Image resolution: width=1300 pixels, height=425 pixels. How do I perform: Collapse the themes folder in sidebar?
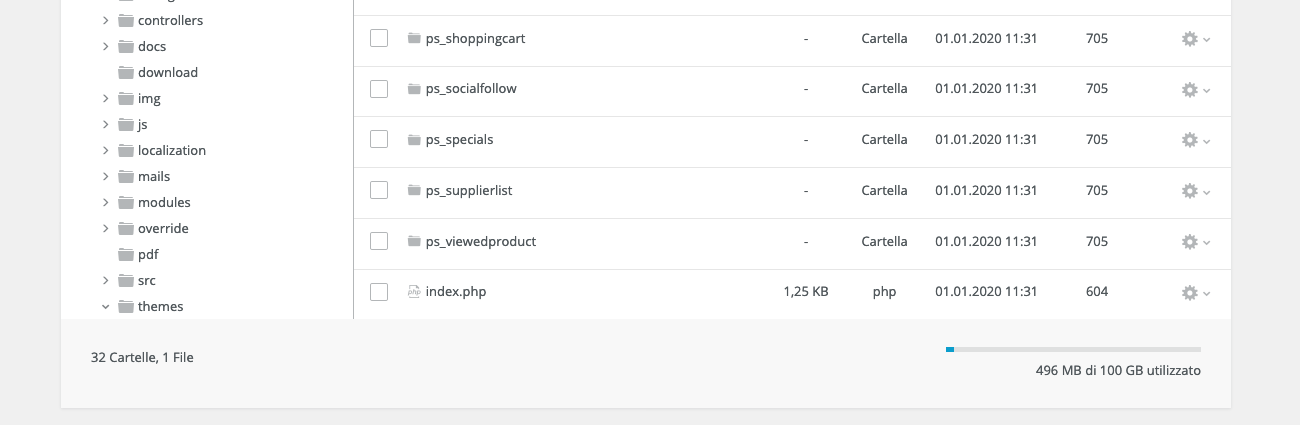(x=105, y=306)
